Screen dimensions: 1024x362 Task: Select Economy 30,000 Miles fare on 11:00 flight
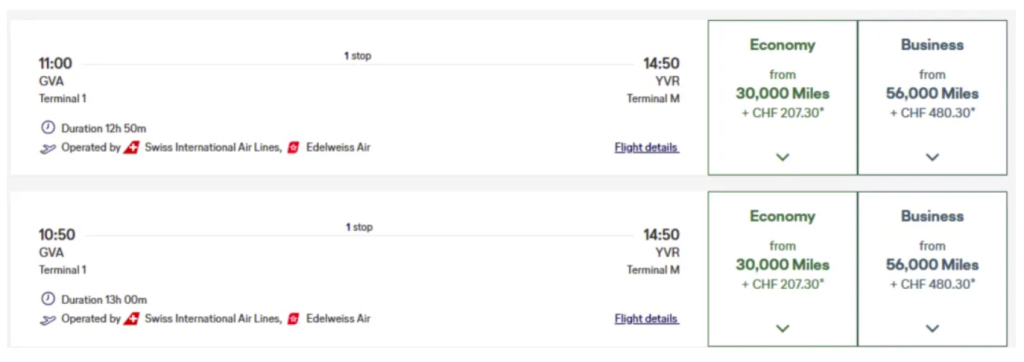782,97
